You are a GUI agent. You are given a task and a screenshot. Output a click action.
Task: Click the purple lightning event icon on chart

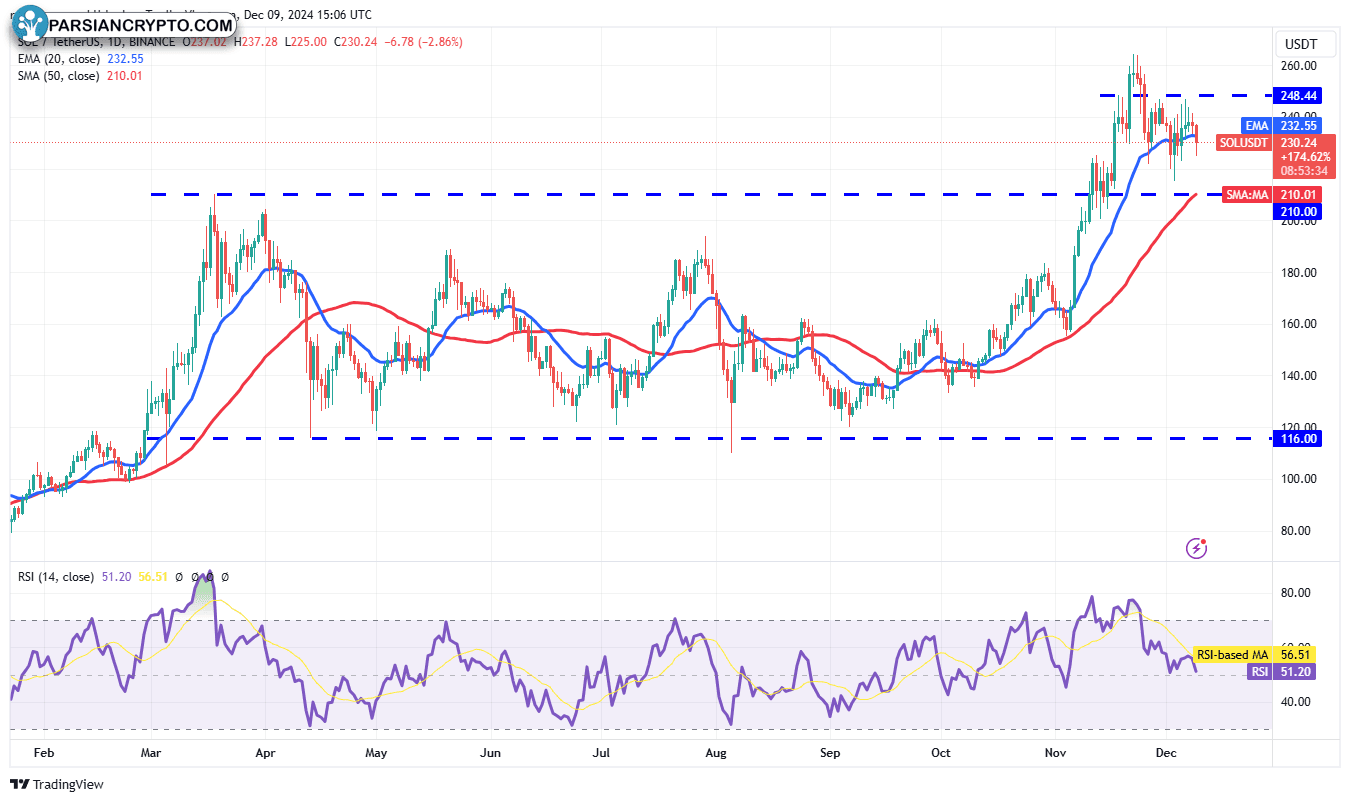(x=1196, y=547)
